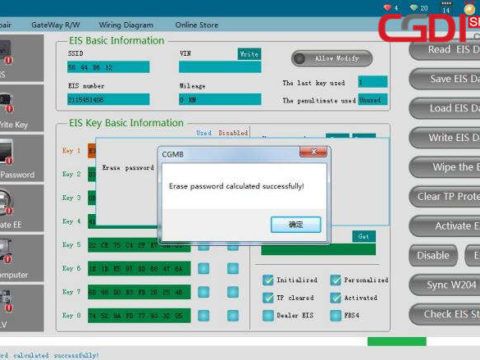The image size is (480, 360).
Task: Click the Key 7 hex data field
Action: (139, 292)
